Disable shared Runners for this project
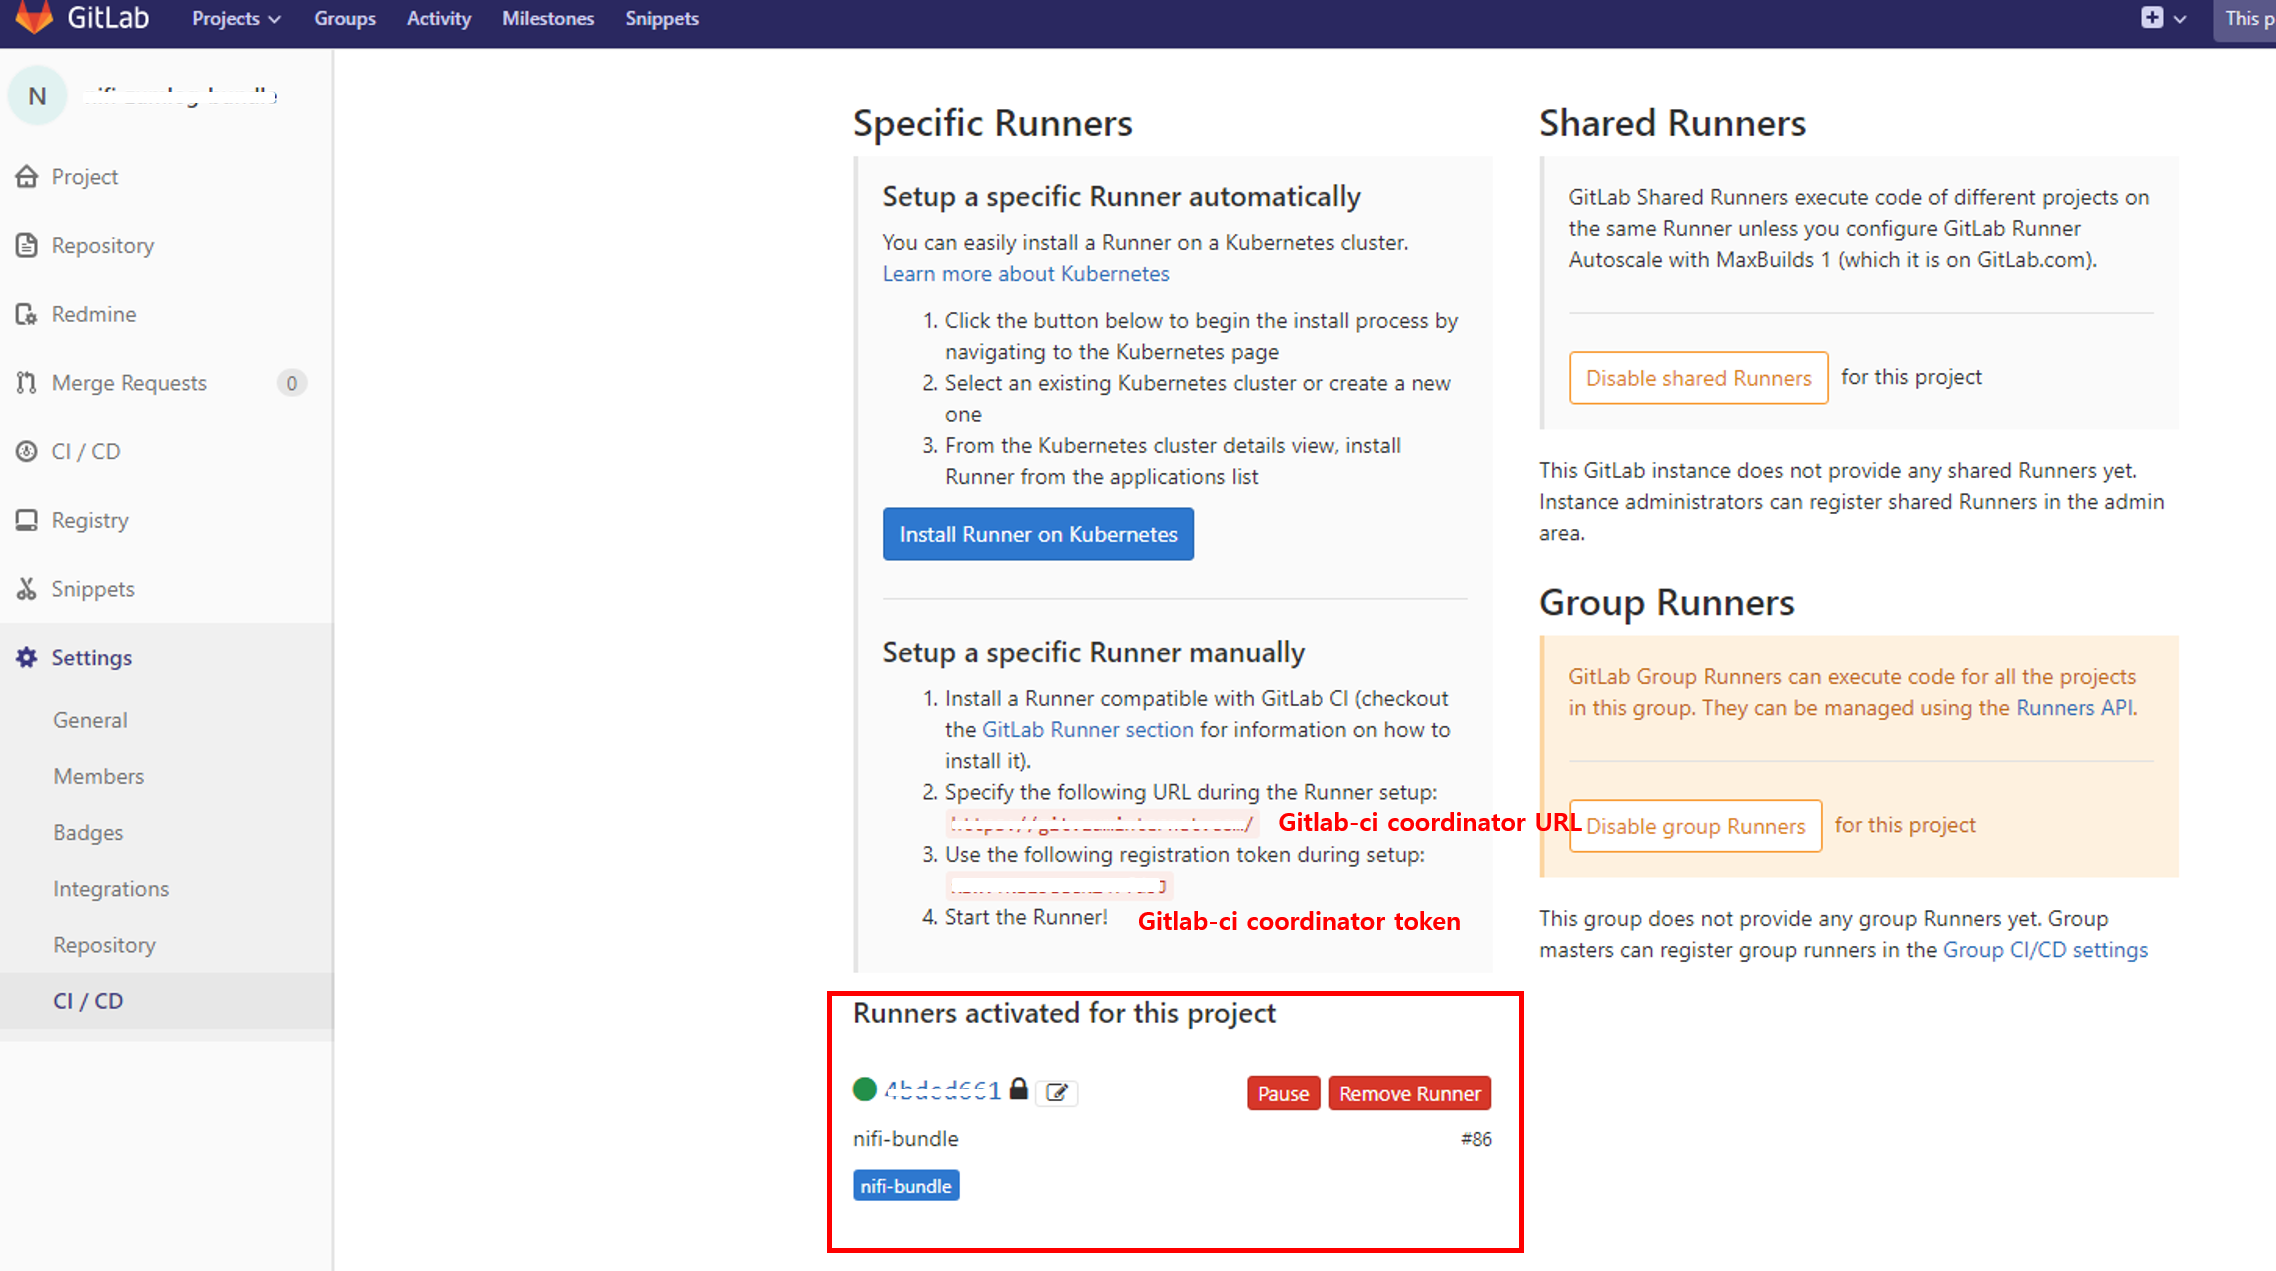 click(x=1697, y=377)
